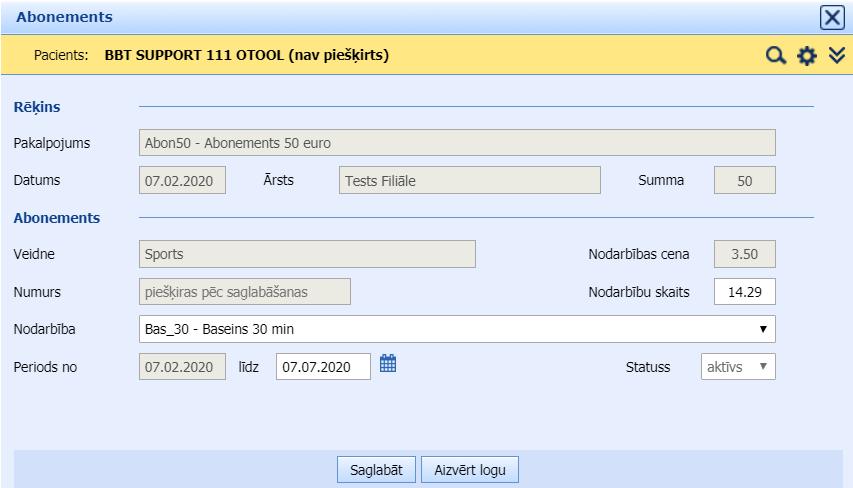Select the Ārsts field showing Tests Filiāle
853x488 pixels.
coord(469,181)
